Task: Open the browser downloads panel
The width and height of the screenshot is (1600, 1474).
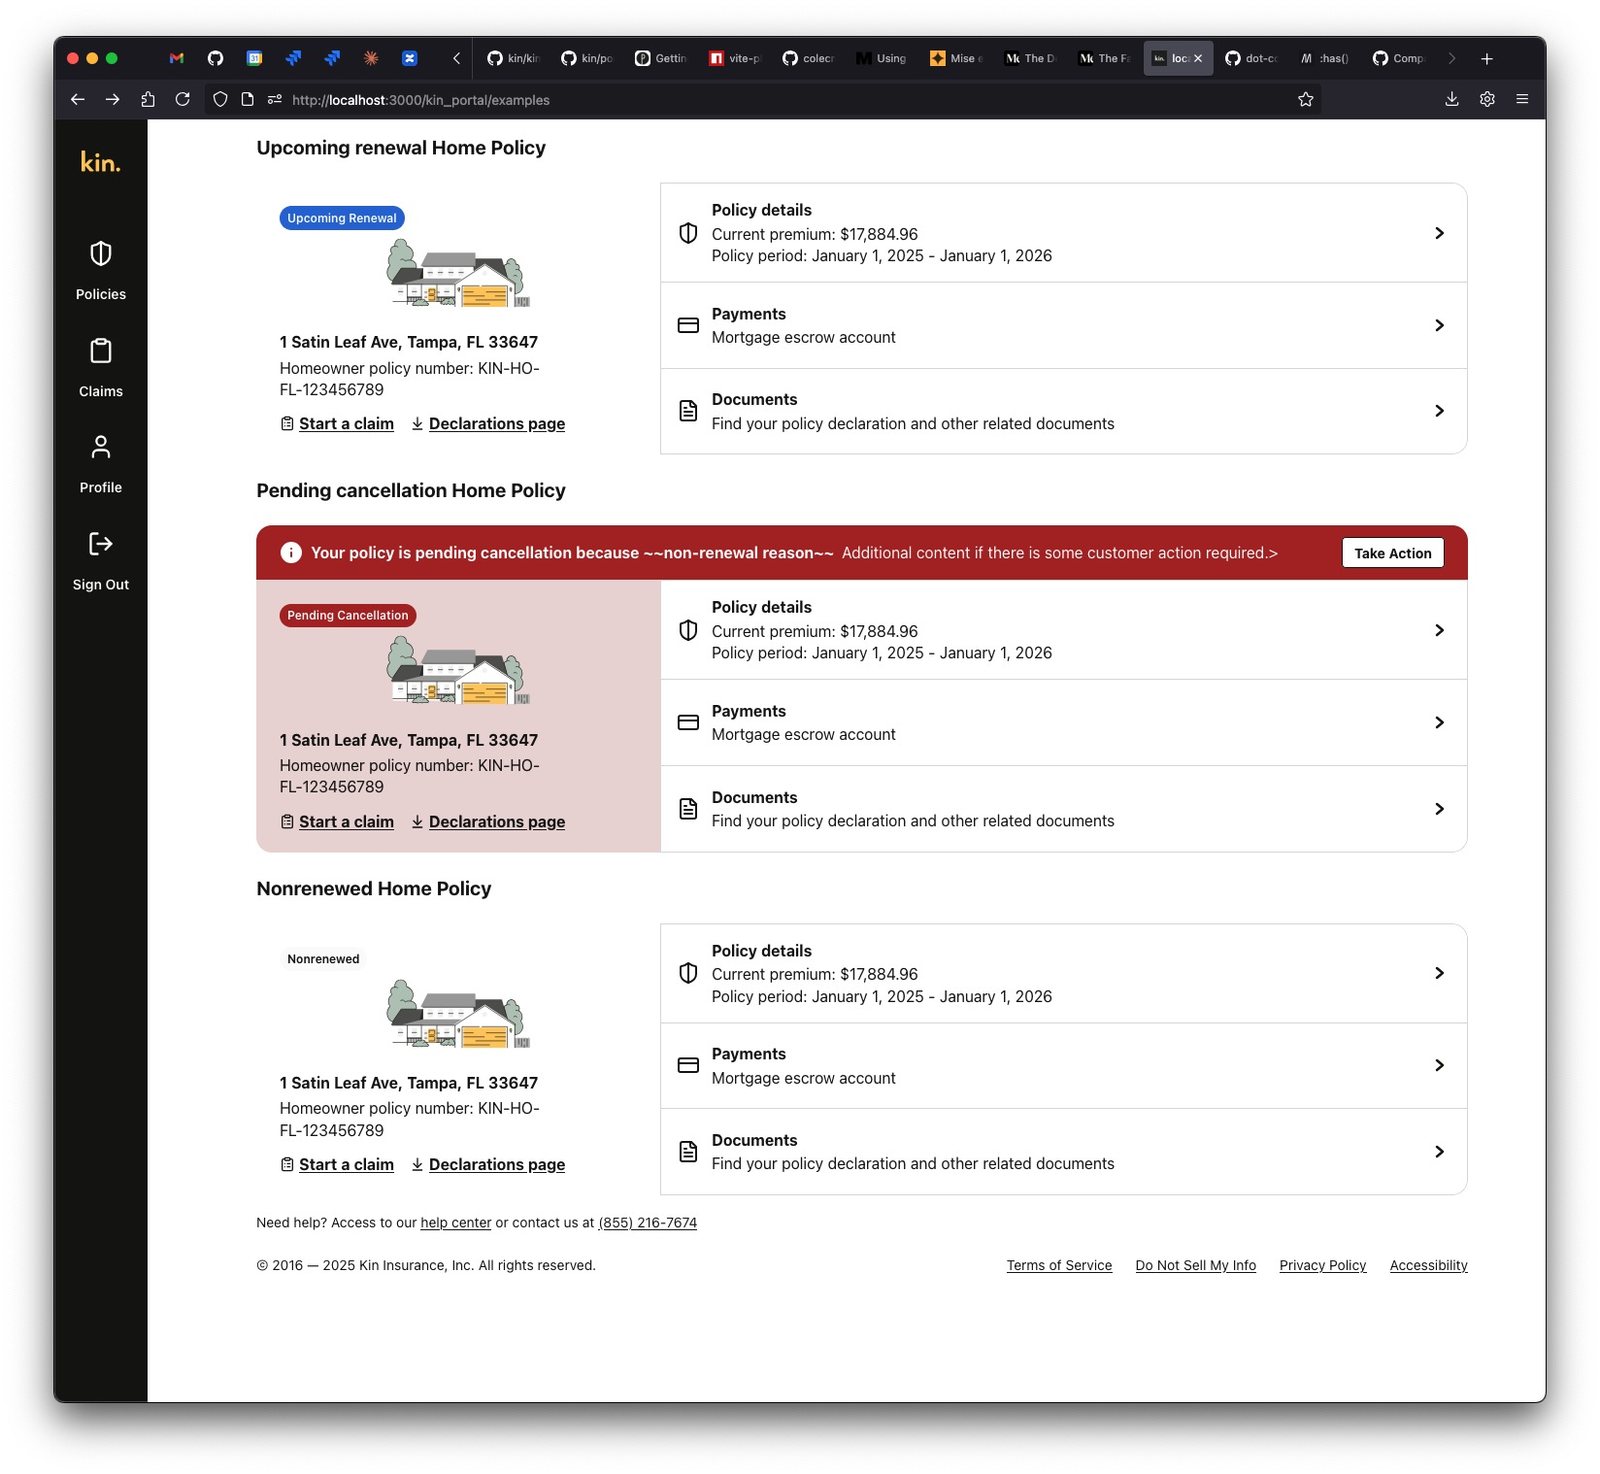Action: [1452, 99]
